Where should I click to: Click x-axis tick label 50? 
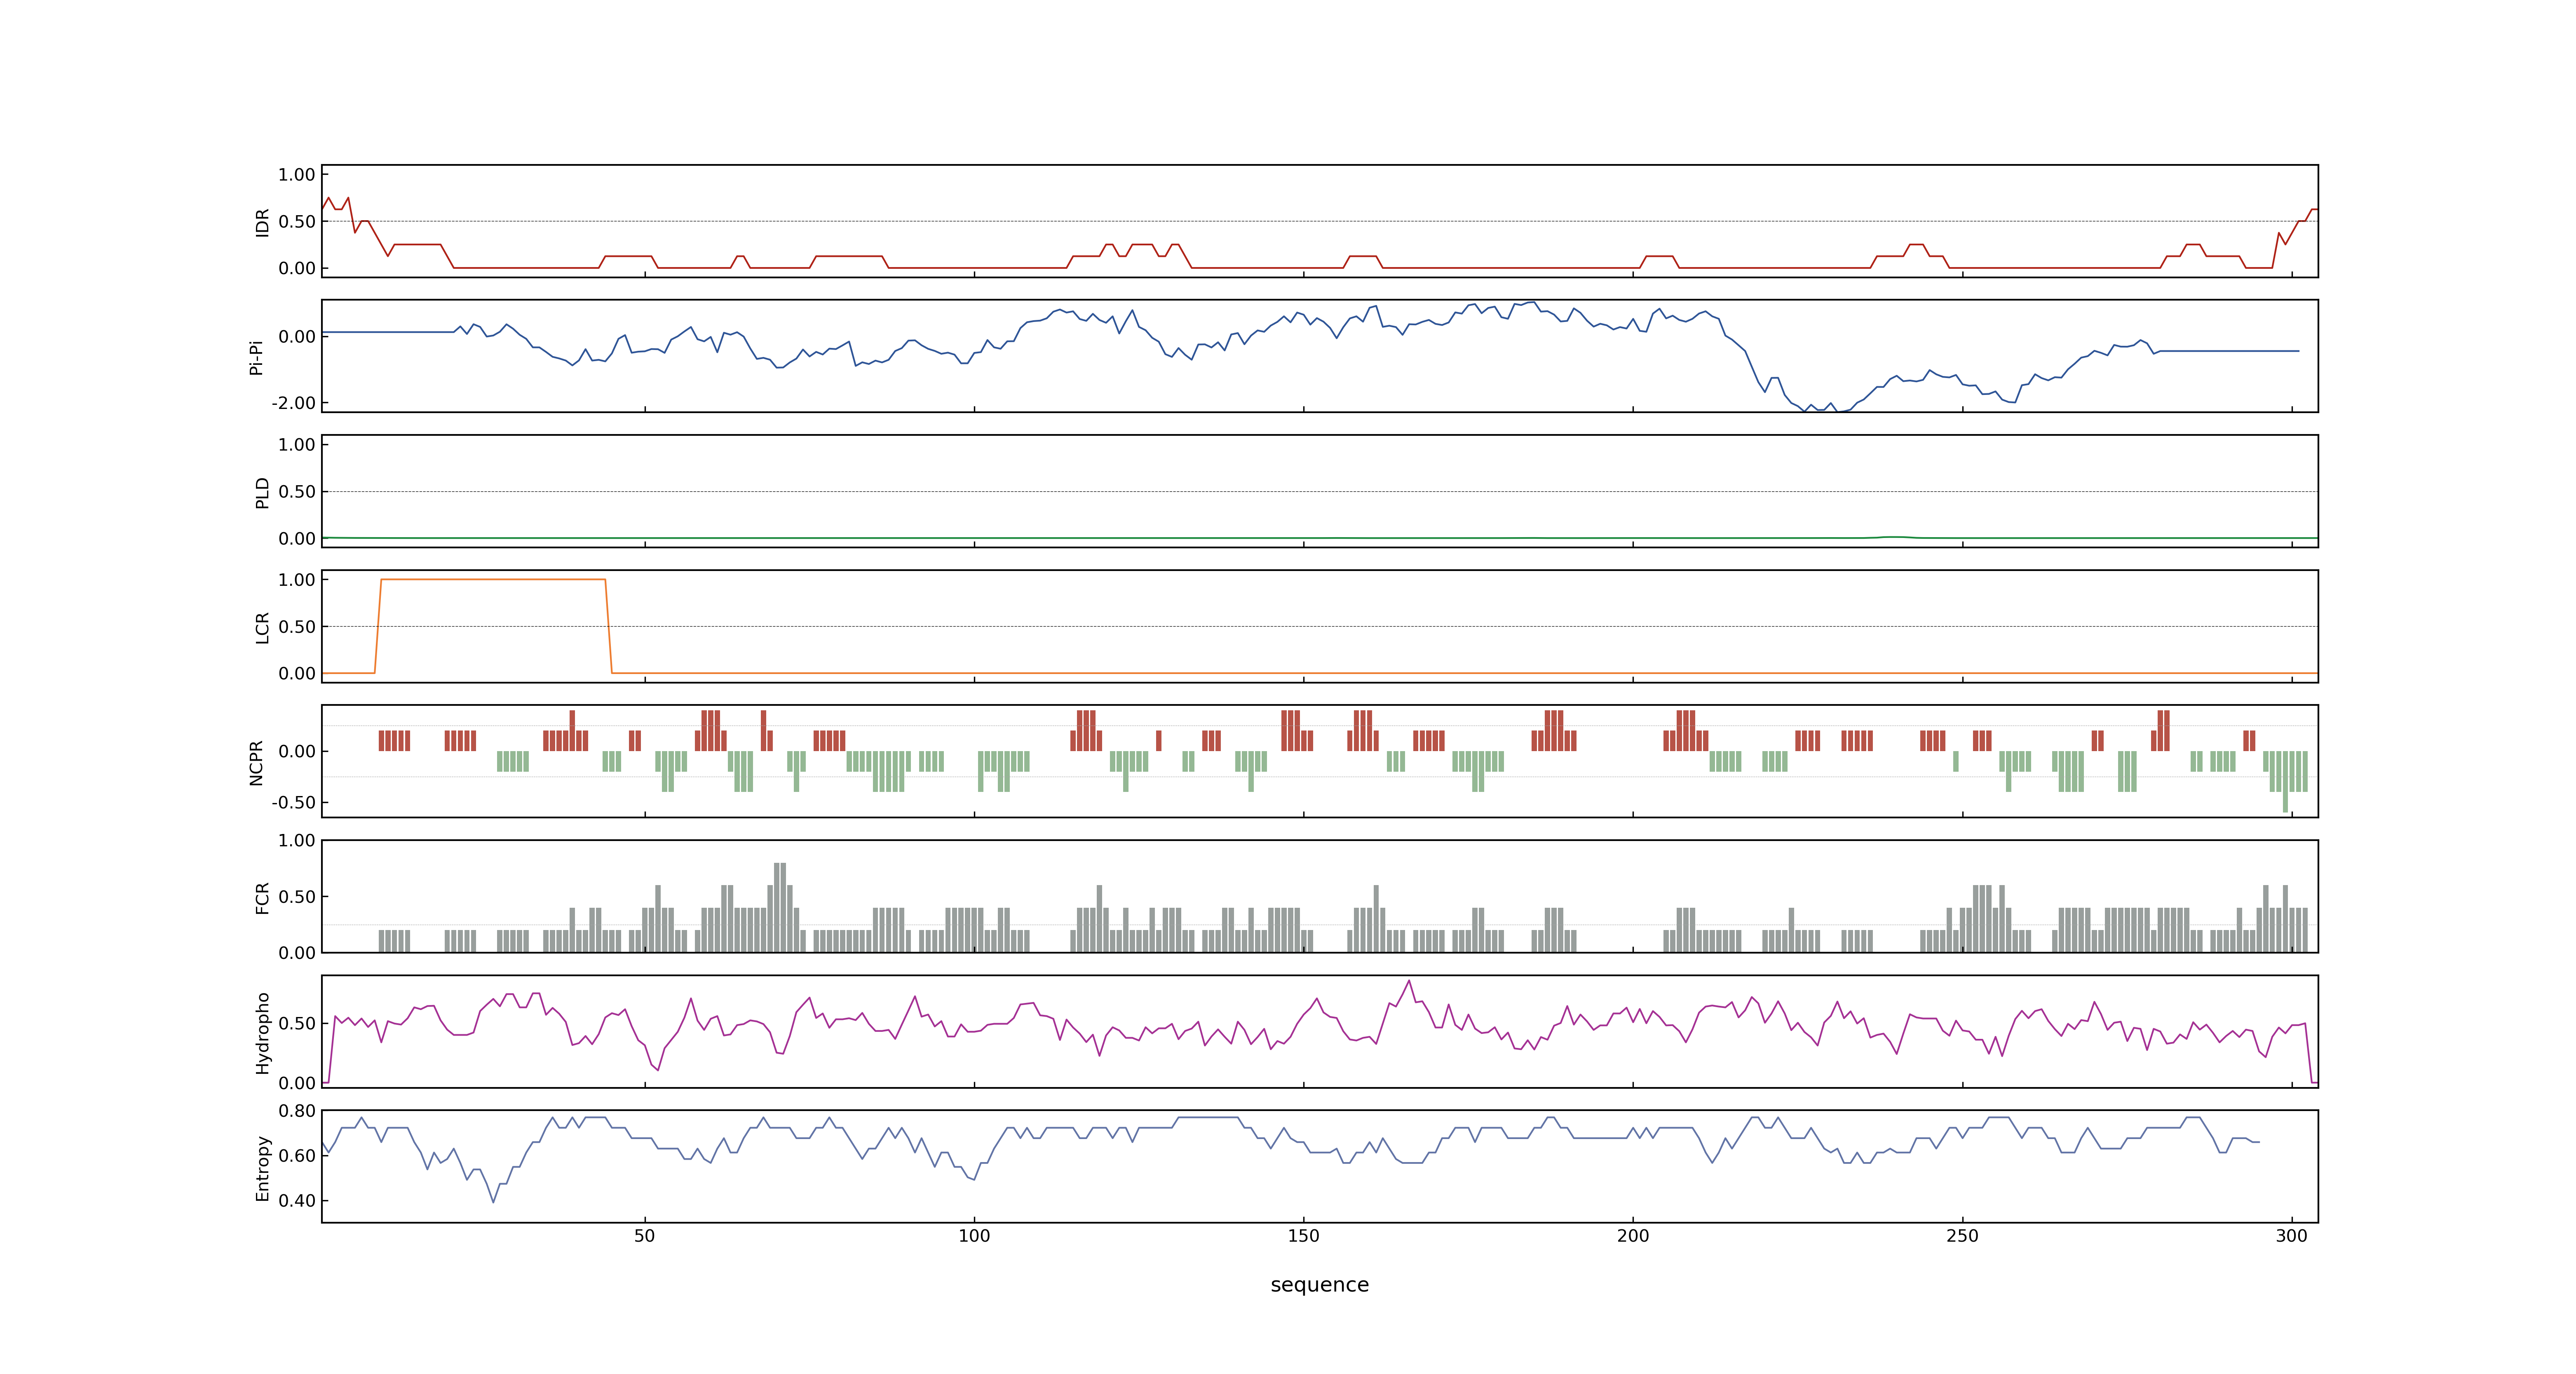click(645, 1236)
